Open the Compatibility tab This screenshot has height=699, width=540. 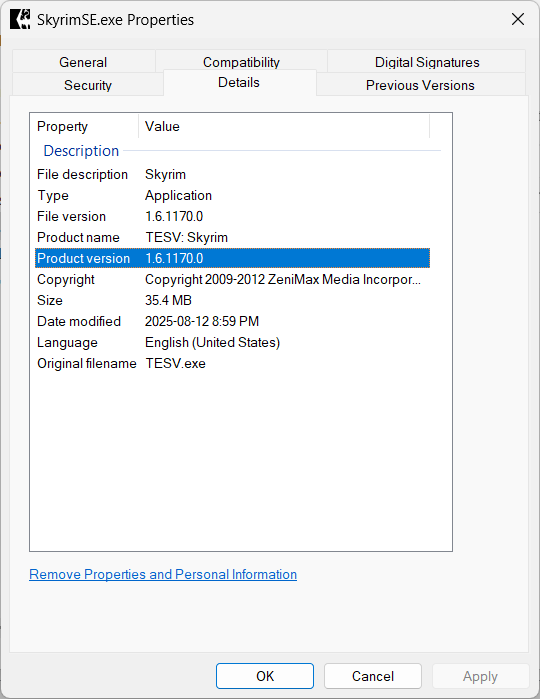pyautogui.click(x=241, y=62)
